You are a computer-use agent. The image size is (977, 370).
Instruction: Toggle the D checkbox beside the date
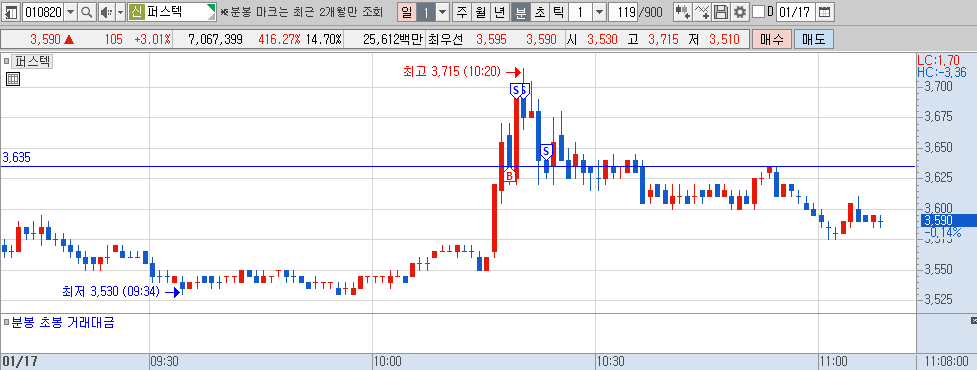pos(758,12)
